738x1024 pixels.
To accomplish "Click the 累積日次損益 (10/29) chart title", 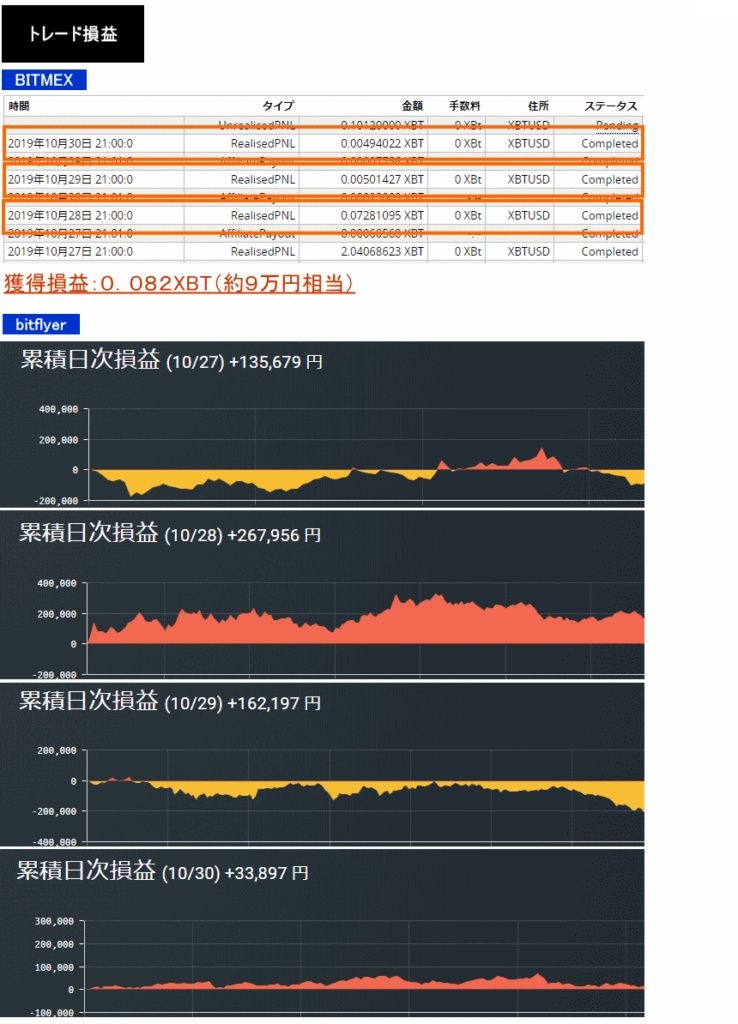I will [x=170, y=702].
